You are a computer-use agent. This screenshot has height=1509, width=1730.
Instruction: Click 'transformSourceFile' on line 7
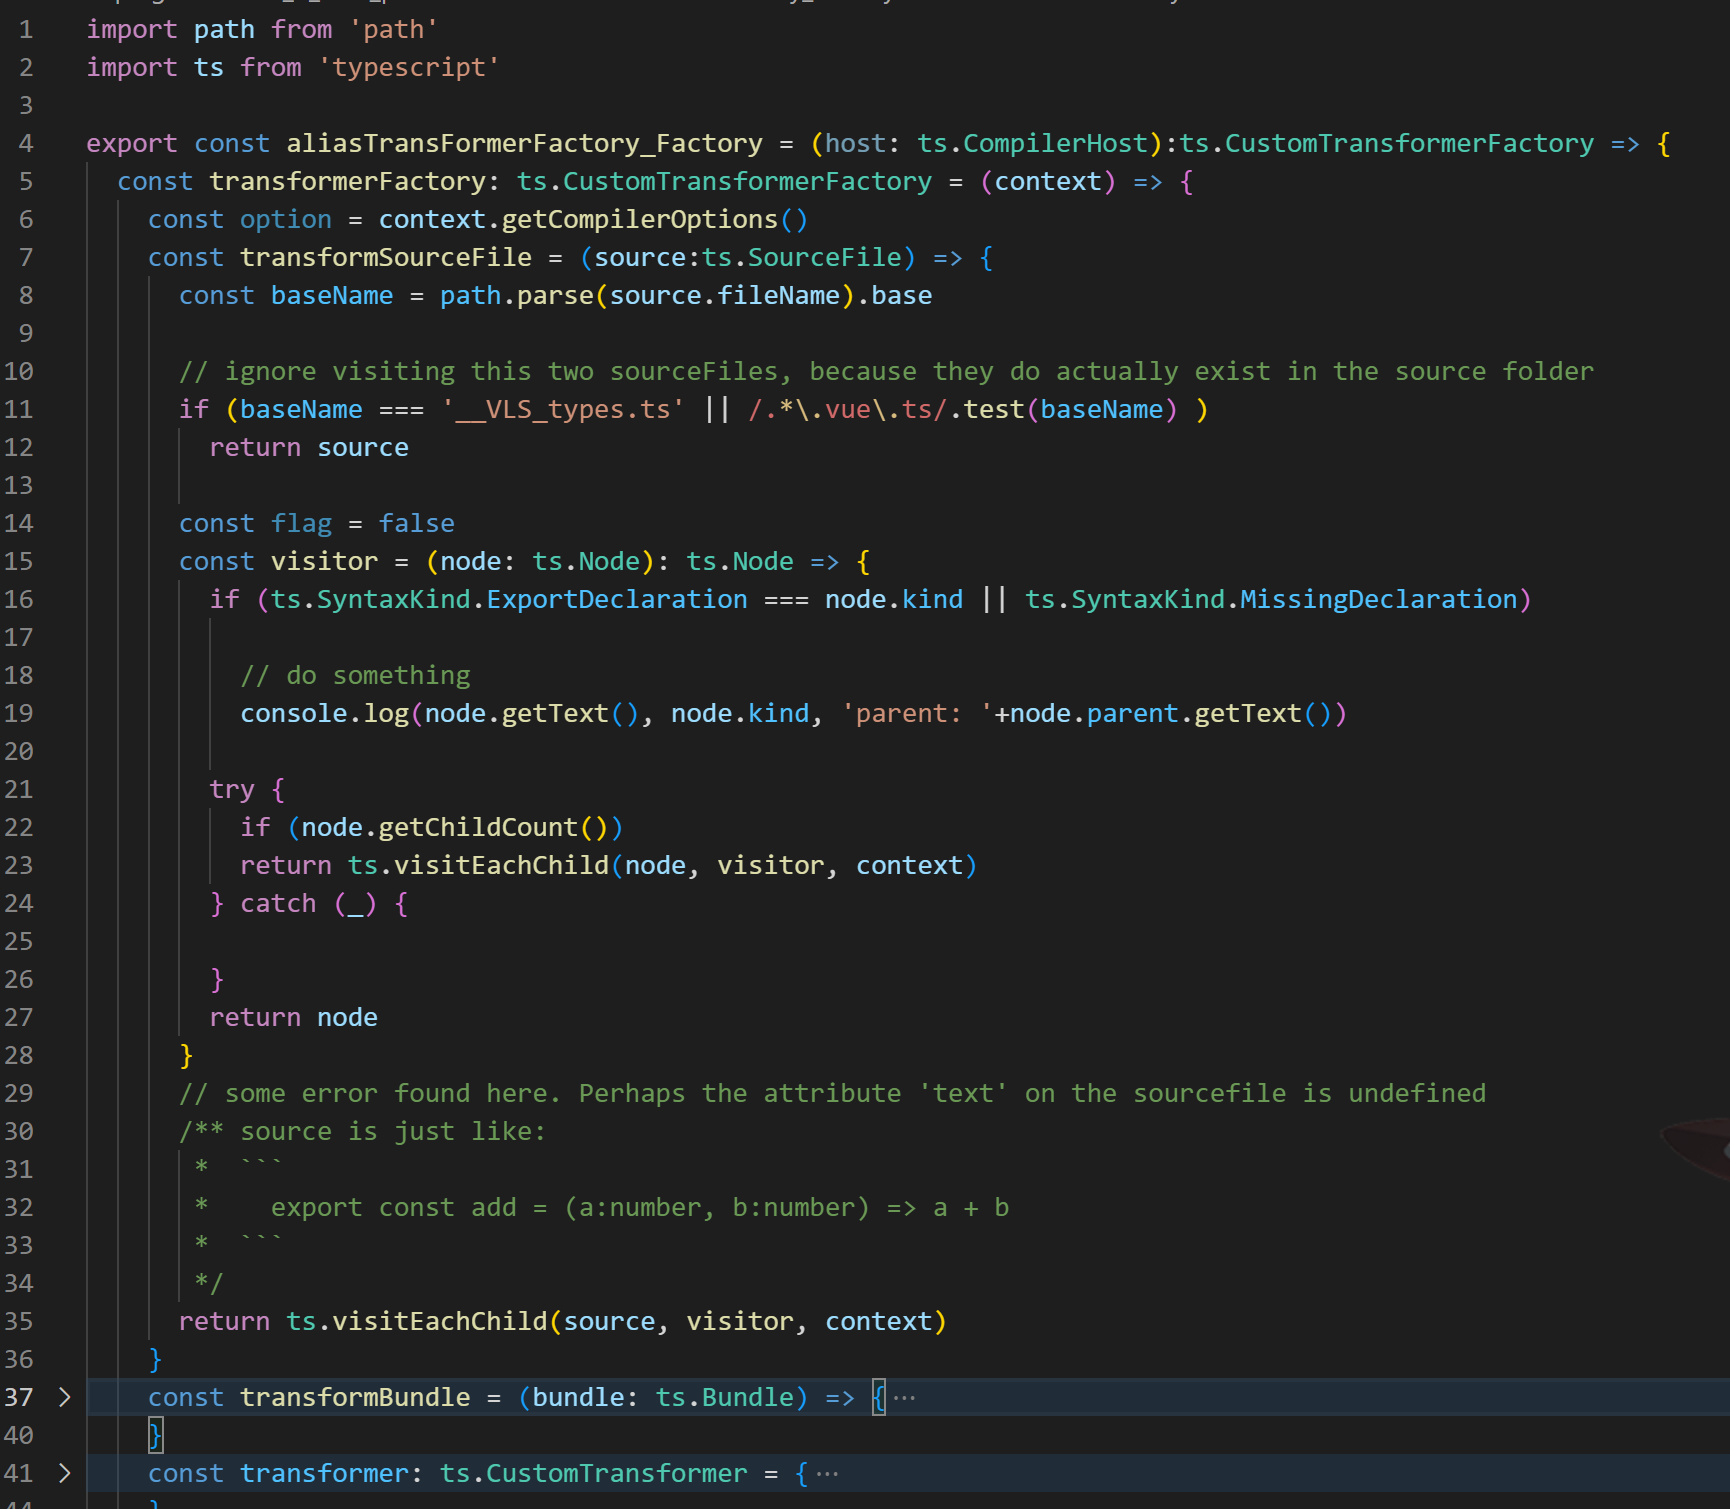[386, 257]
